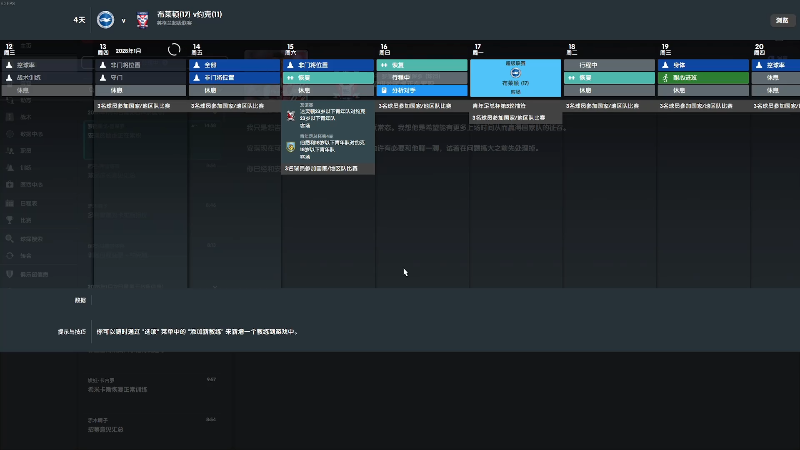Click recovery arrows icon of day 16 恢复
Viewport: 800px width, 450px height.
384,65
